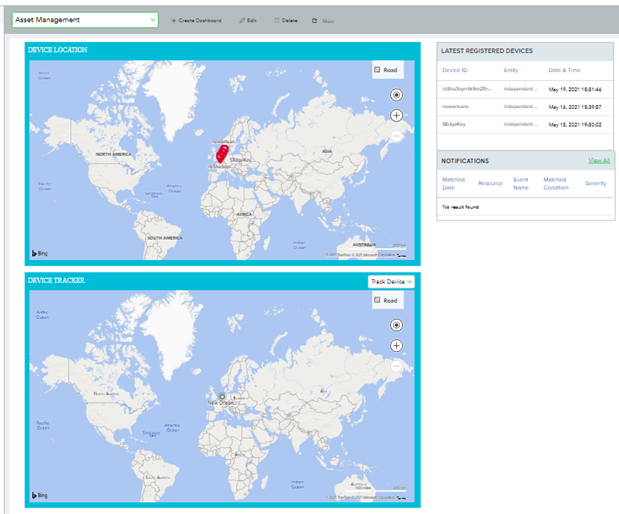The height and width of the screenshot is (514, 619).
Task: Click the Create Dashboard plus icon
Action: click(x=173, y=20)
